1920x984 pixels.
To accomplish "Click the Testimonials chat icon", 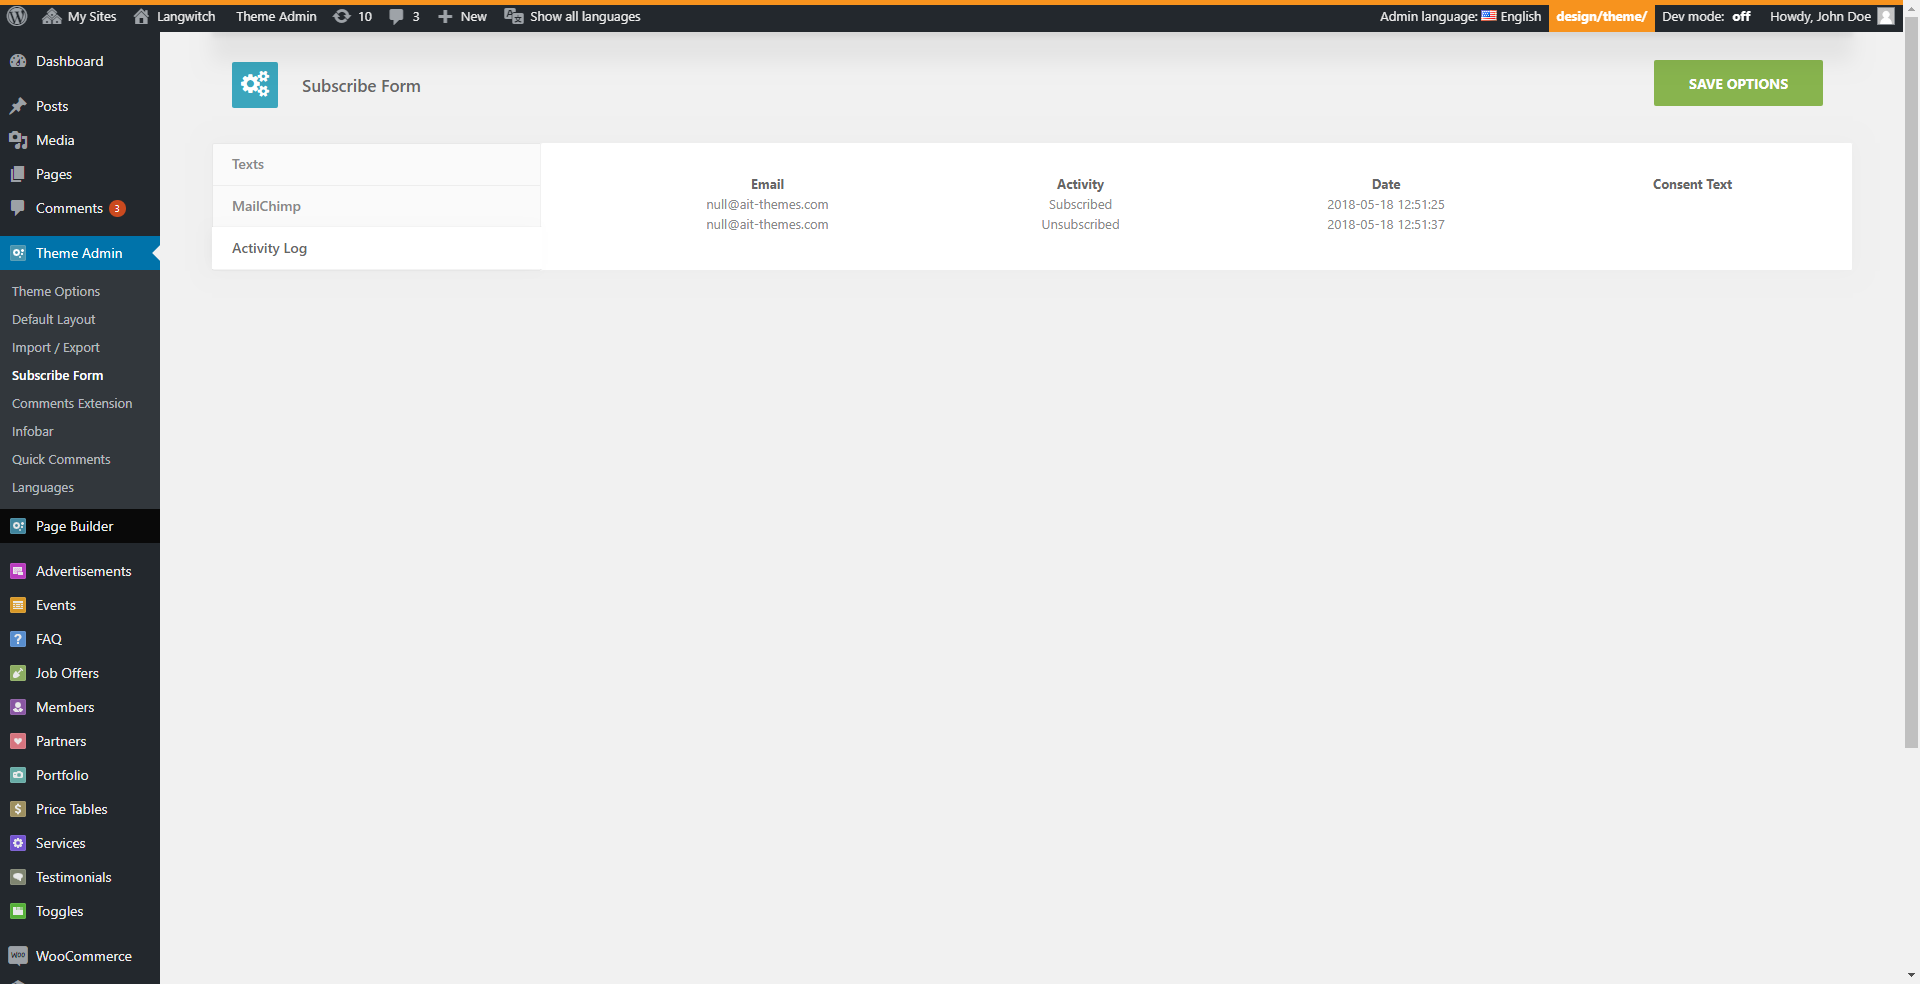I will pos(18,877).
